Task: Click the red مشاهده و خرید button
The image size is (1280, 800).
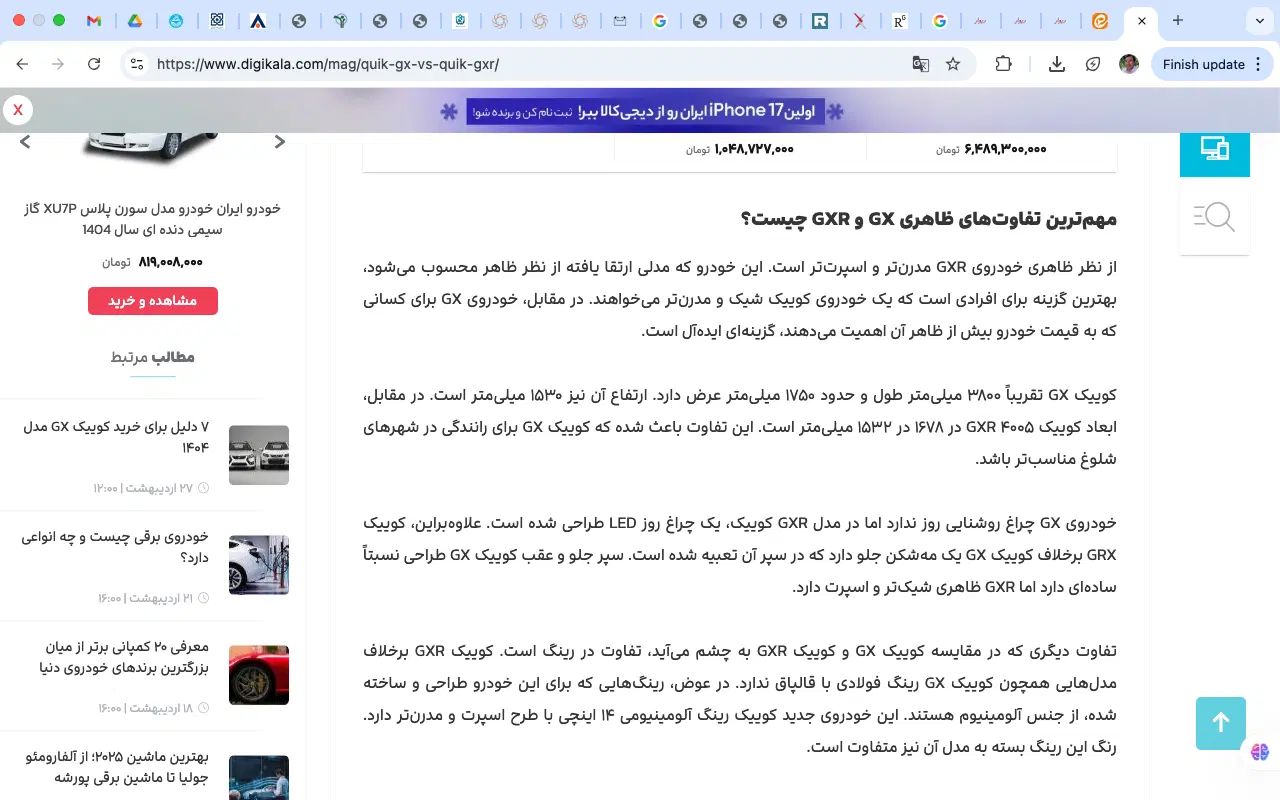Action: [x=153, y=301]
